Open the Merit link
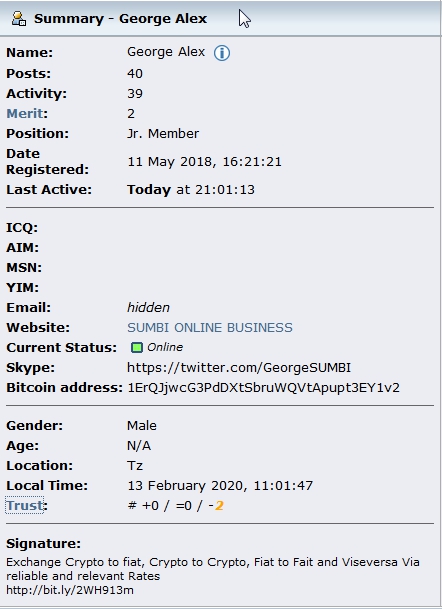This screenshot has width=442, height=609. 24,113
